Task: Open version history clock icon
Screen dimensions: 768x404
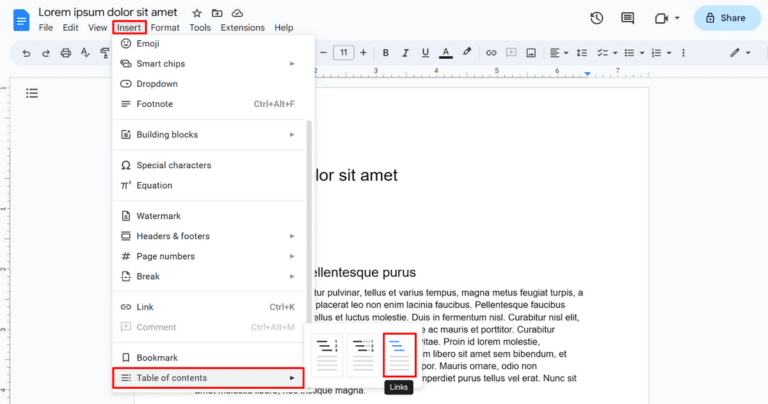Action: 597,18
